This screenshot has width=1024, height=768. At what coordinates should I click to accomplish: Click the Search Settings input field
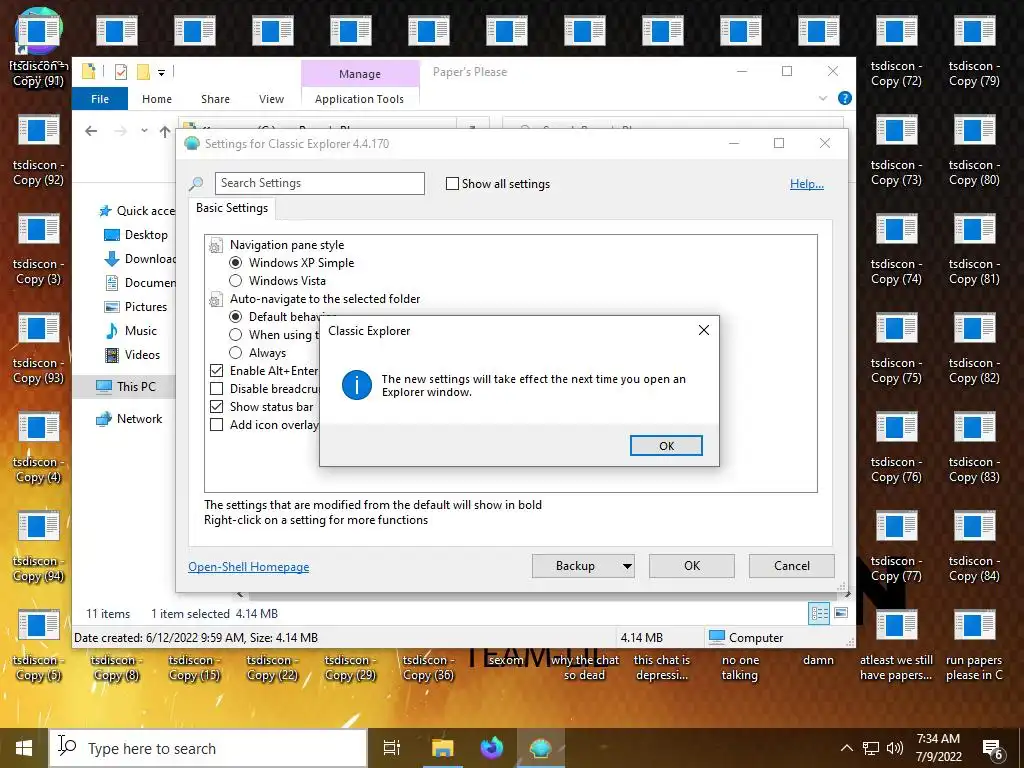pos(320,184)
